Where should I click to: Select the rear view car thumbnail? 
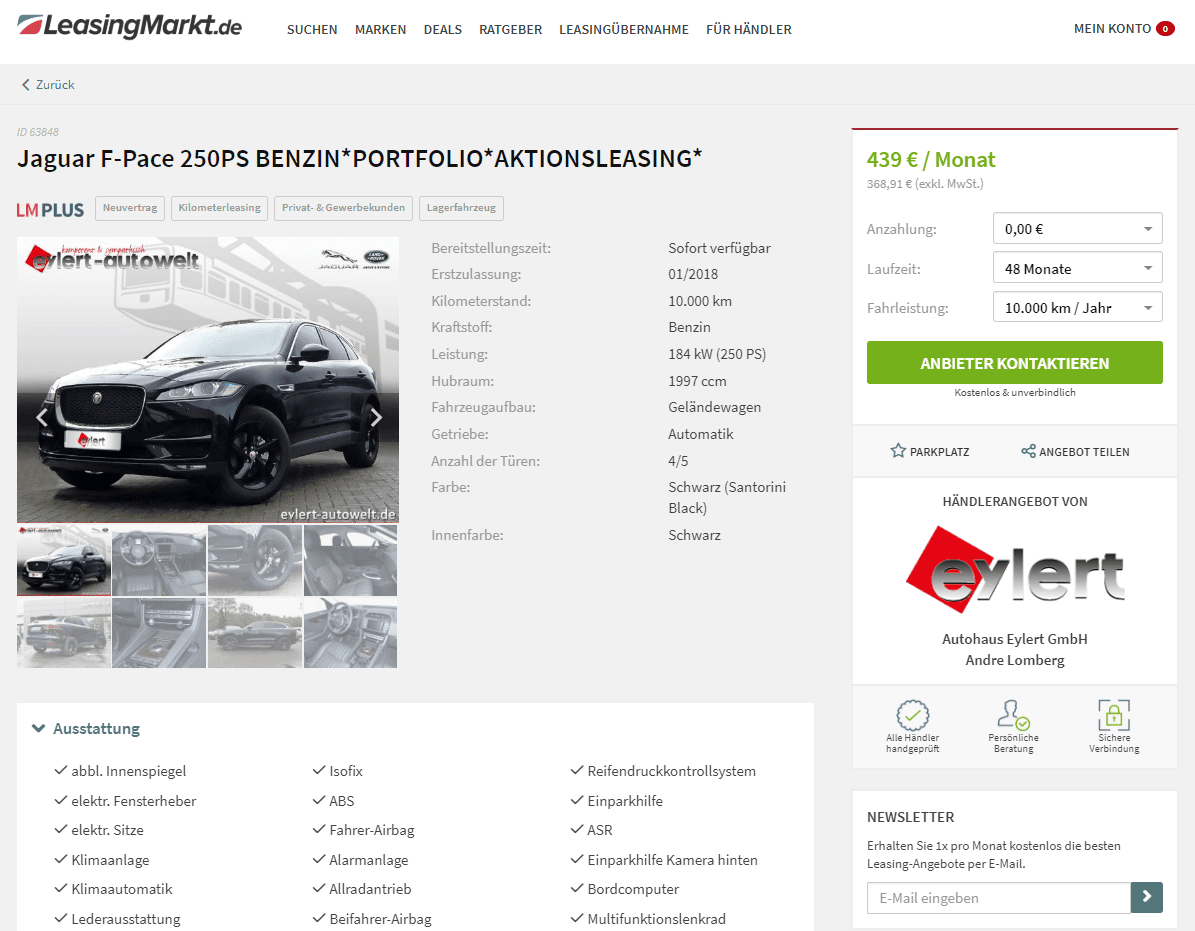tap(64, 632)
